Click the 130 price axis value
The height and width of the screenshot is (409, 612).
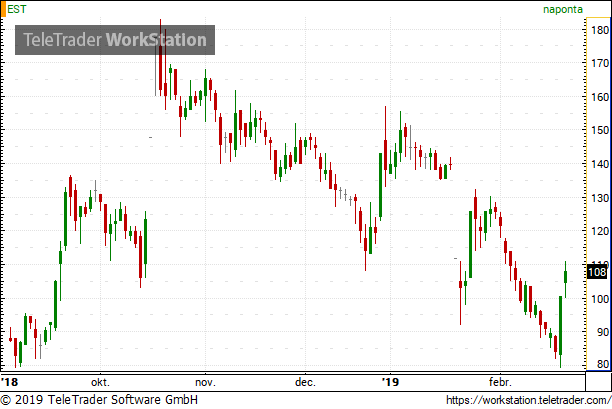click(x=600, y=198)
